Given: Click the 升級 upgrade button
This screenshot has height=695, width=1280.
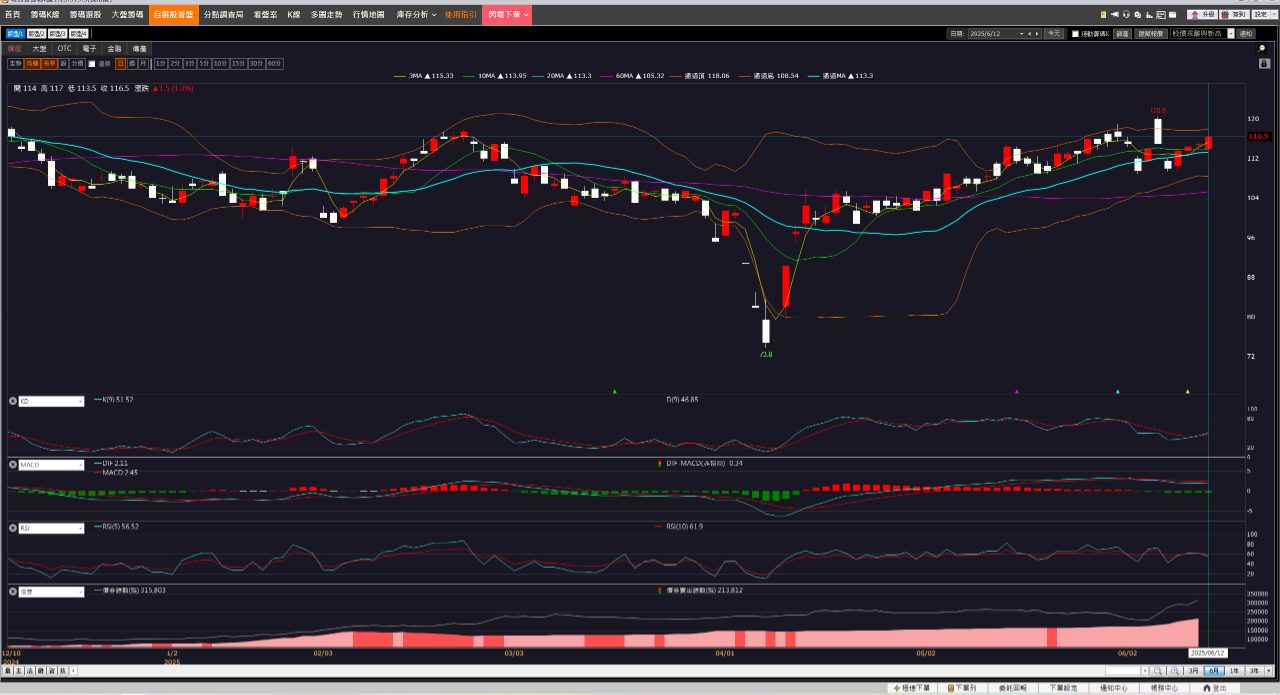Looking at the screenshot, I should click(x=1202, y=14).
